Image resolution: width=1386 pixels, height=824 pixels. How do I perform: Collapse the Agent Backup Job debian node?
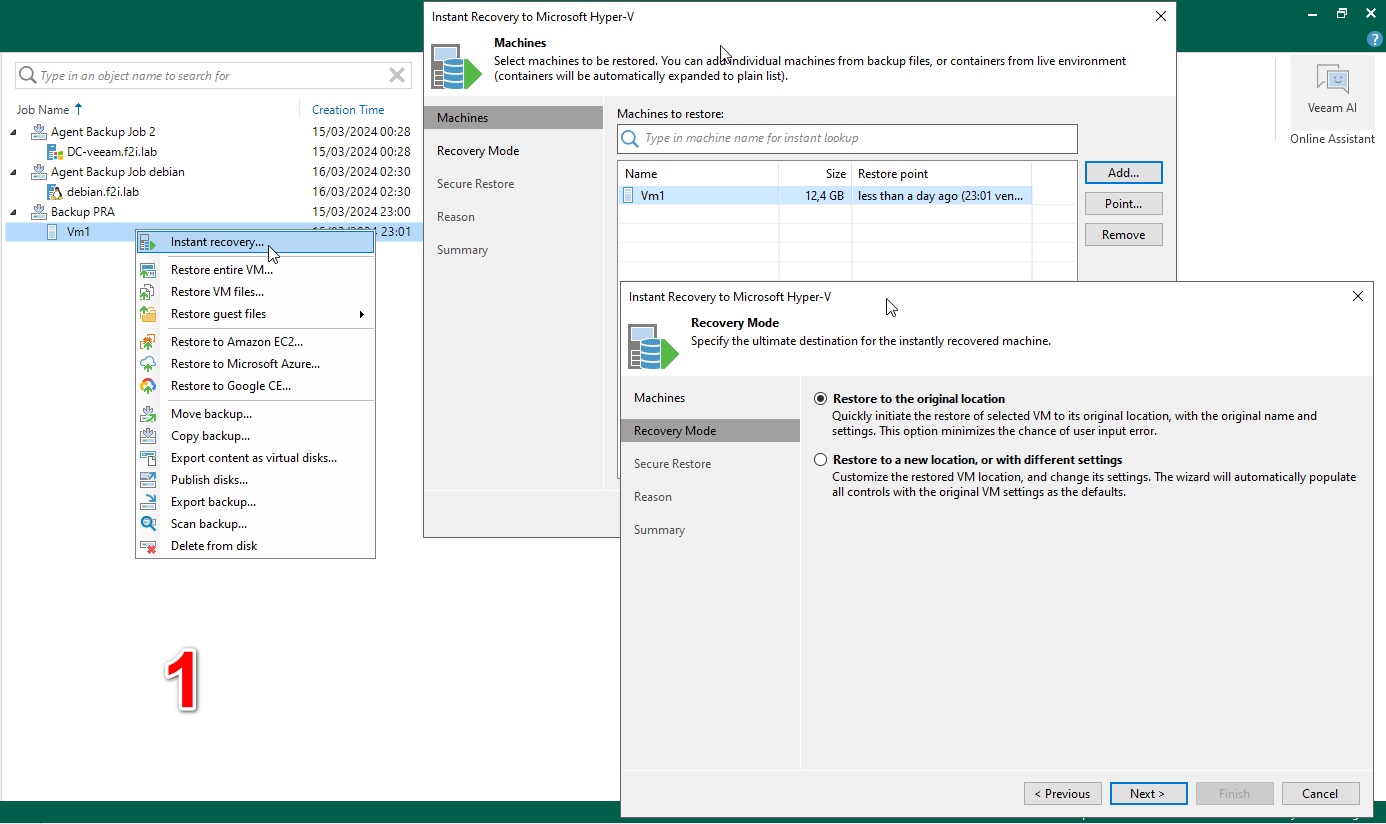pos(14,172)
